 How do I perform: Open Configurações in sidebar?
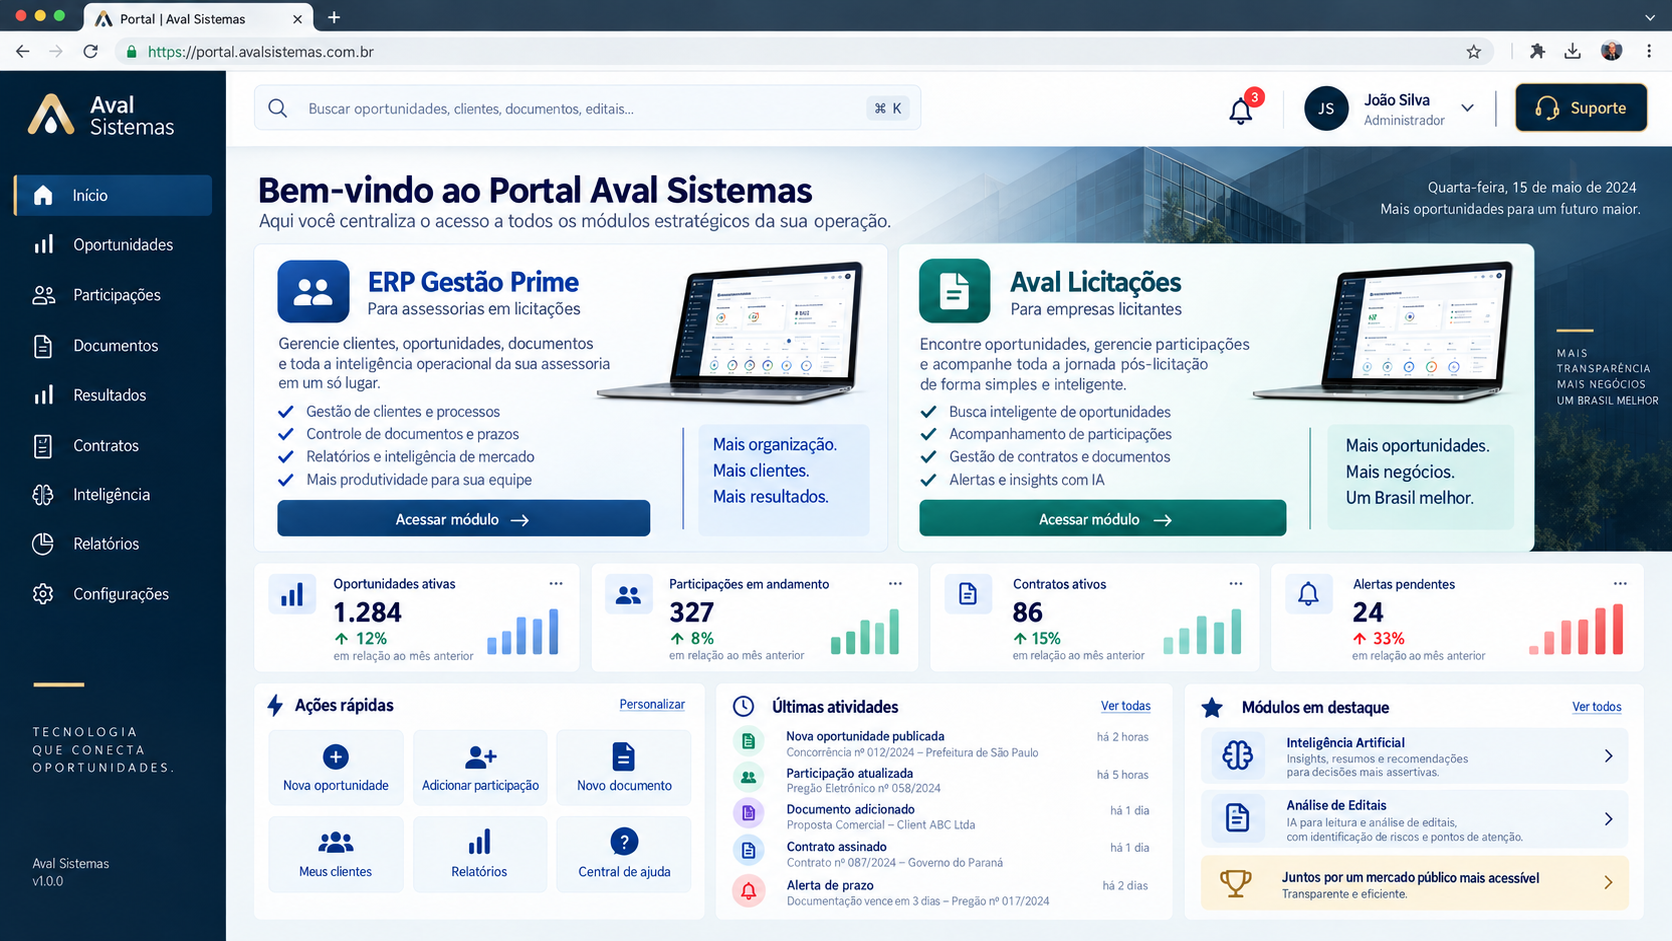pos(113,594)
